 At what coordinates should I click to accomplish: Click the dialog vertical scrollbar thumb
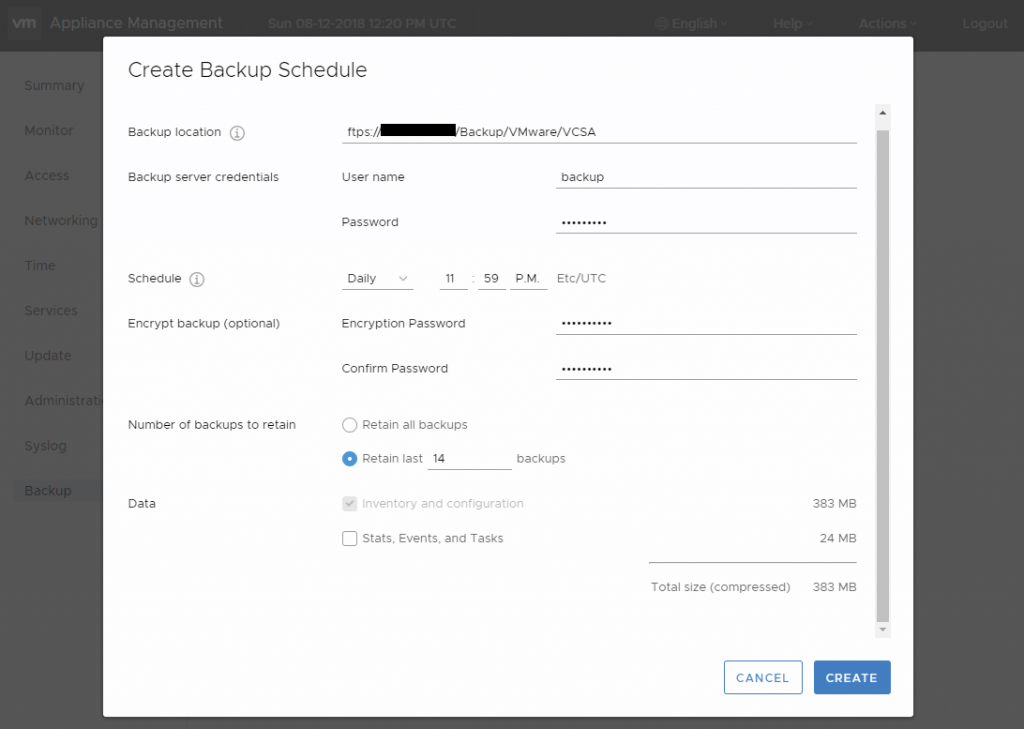coord(883,376)
